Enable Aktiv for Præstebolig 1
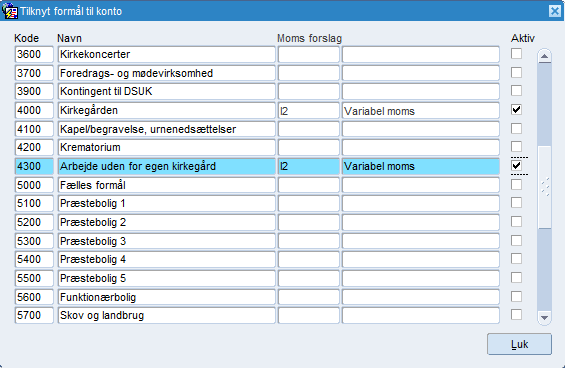Image resolution: width=565 pixels, height=368 pixels. point(516,203)
